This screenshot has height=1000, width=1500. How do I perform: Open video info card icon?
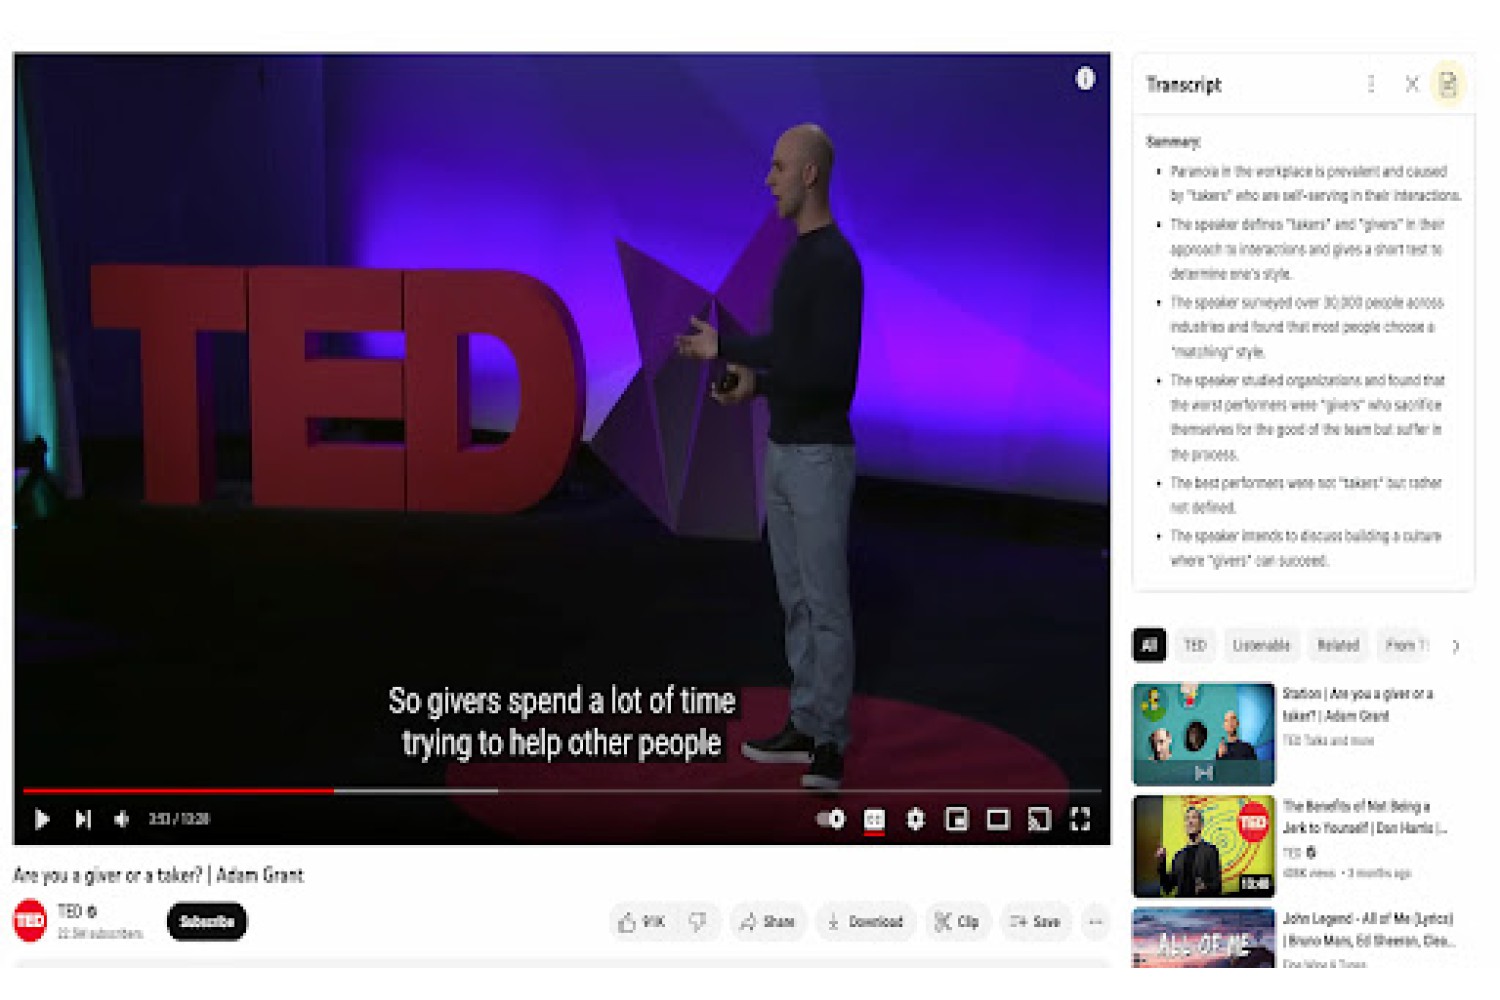[x=1085, y=78]
